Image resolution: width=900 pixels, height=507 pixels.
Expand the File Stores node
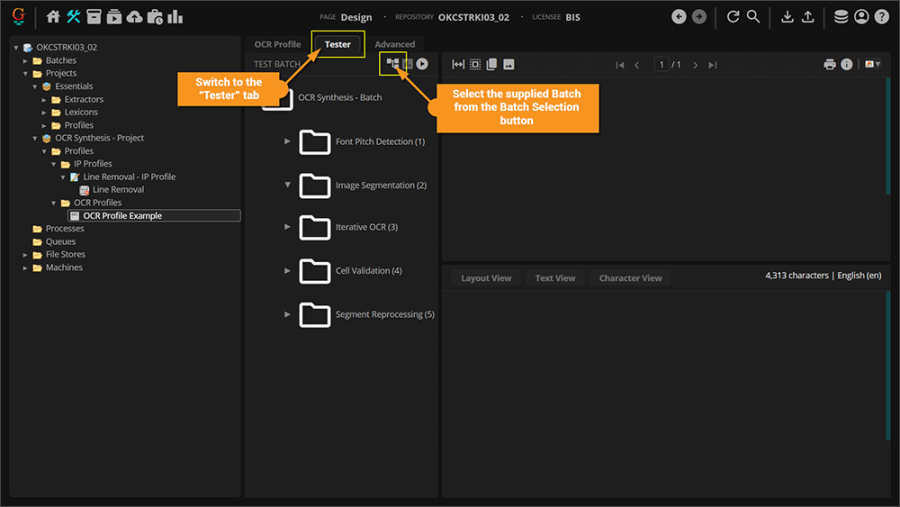(25, 254)
